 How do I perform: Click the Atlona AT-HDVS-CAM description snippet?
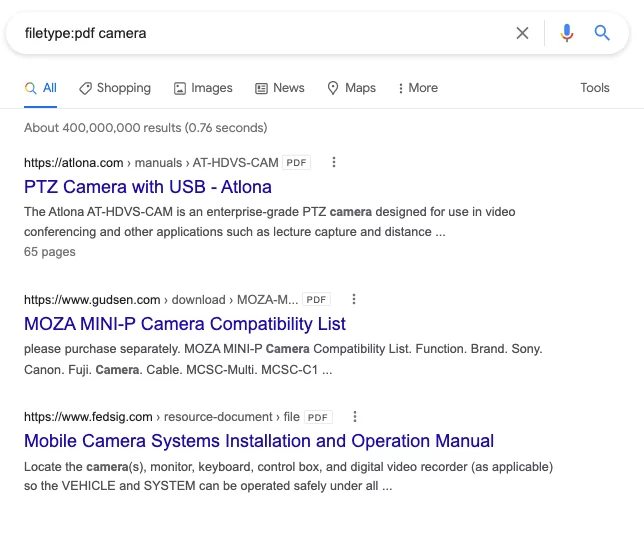pos(269,222)
